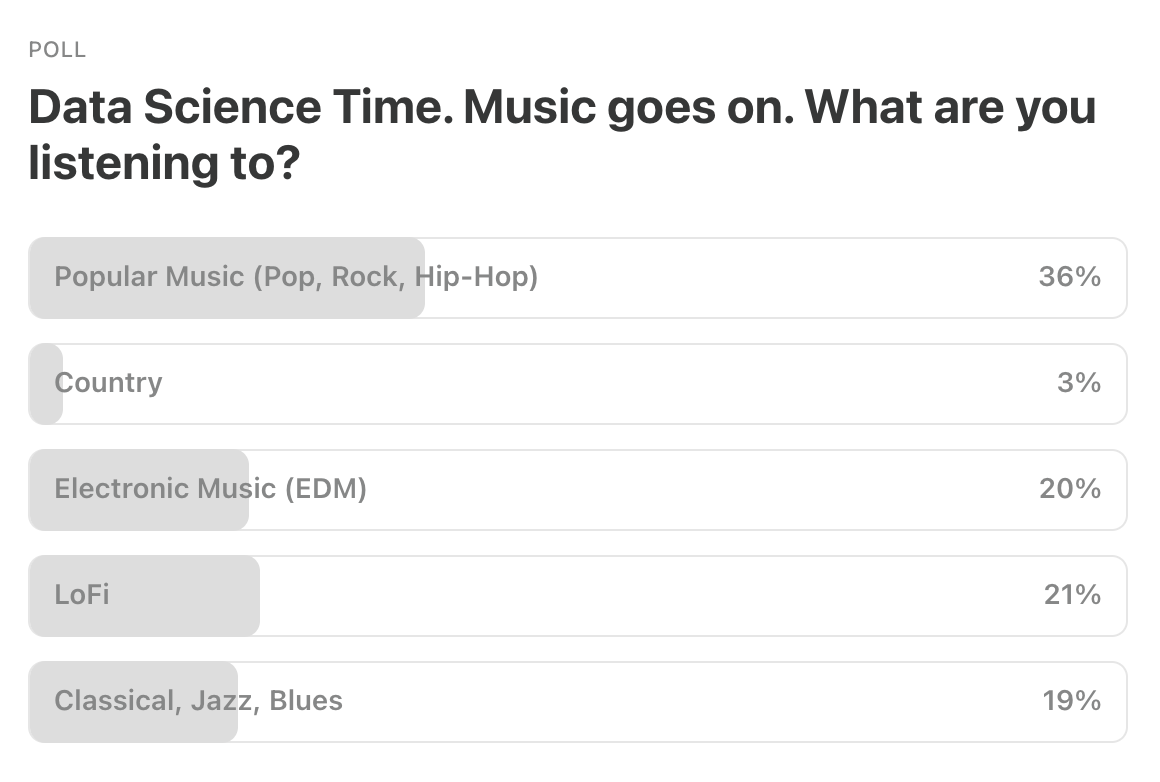Click the LoFi option row
The image size is (1160, 782).
(576, 595)
